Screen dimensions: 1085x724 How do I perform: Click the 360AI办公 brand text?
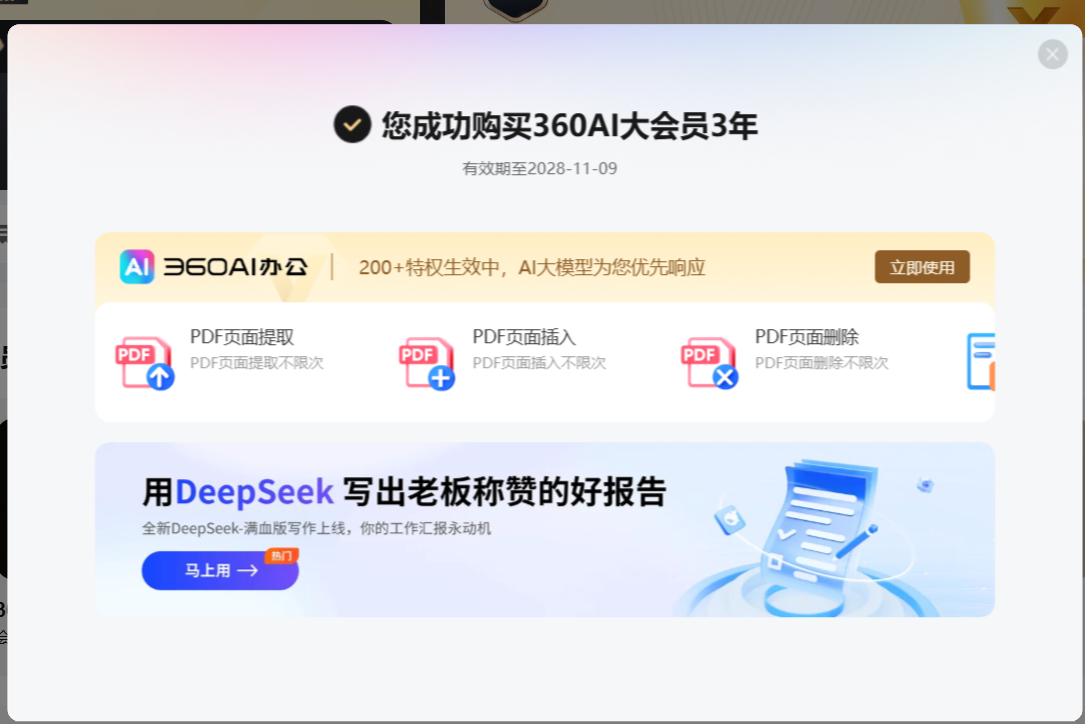point(235,267)
